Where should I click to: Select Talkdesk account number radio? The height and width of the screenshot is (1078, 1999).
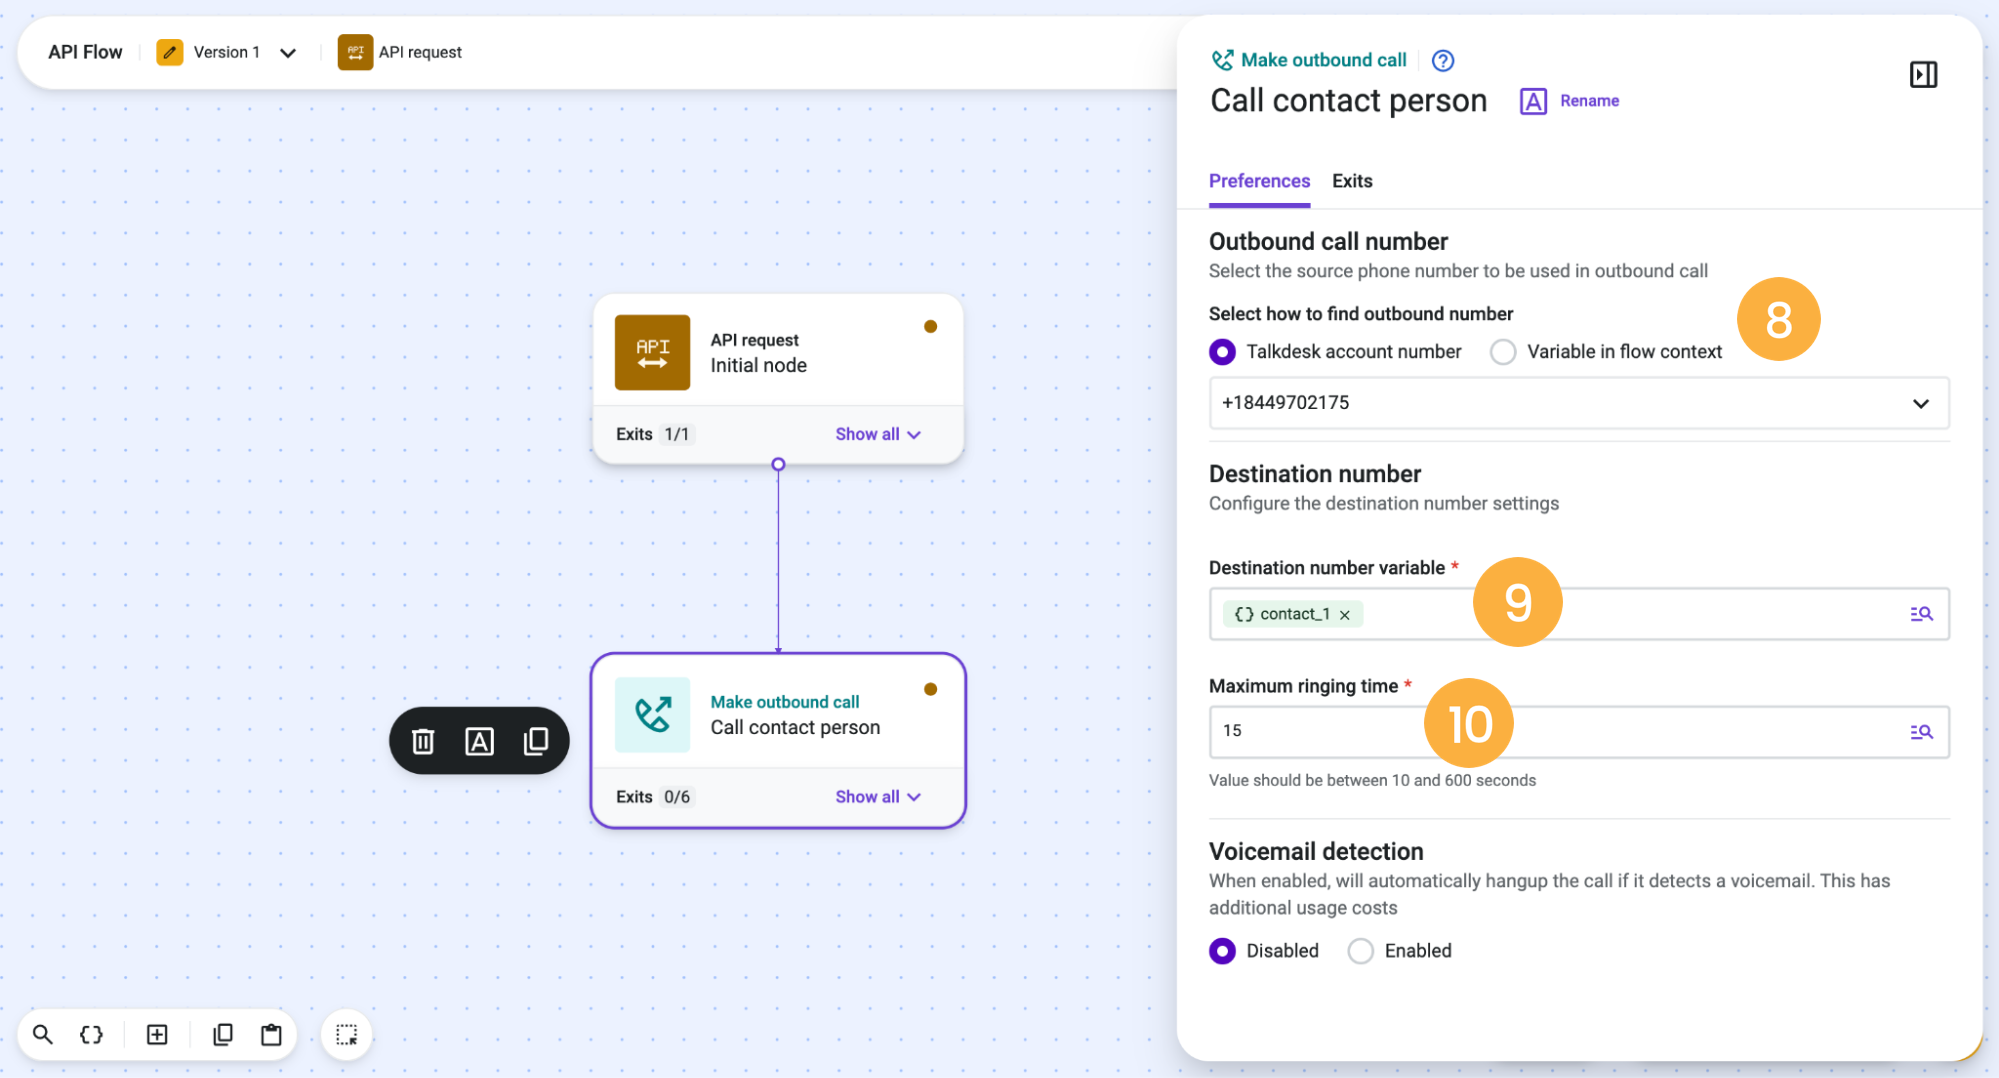coord(1222,352)
